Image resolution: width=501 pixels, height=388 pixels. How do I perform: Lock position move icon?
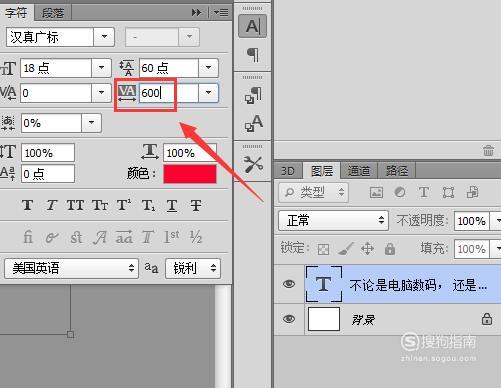coord(367,249)
